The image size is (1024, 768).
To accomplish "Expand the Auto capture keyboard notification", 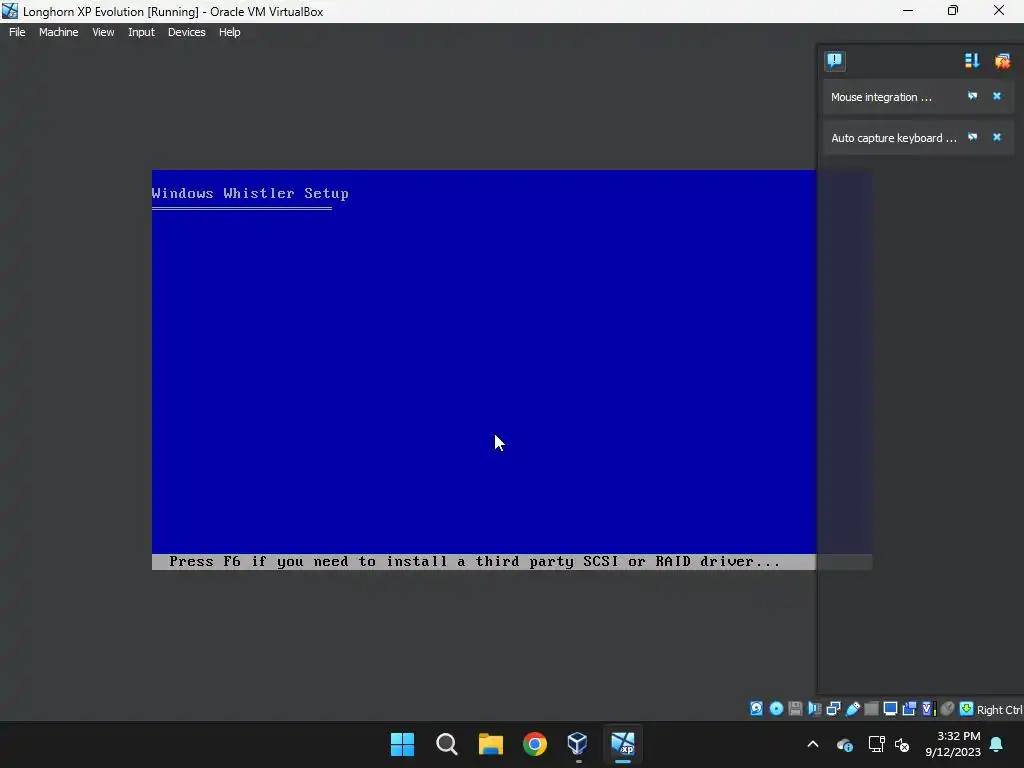I will 893,138.
